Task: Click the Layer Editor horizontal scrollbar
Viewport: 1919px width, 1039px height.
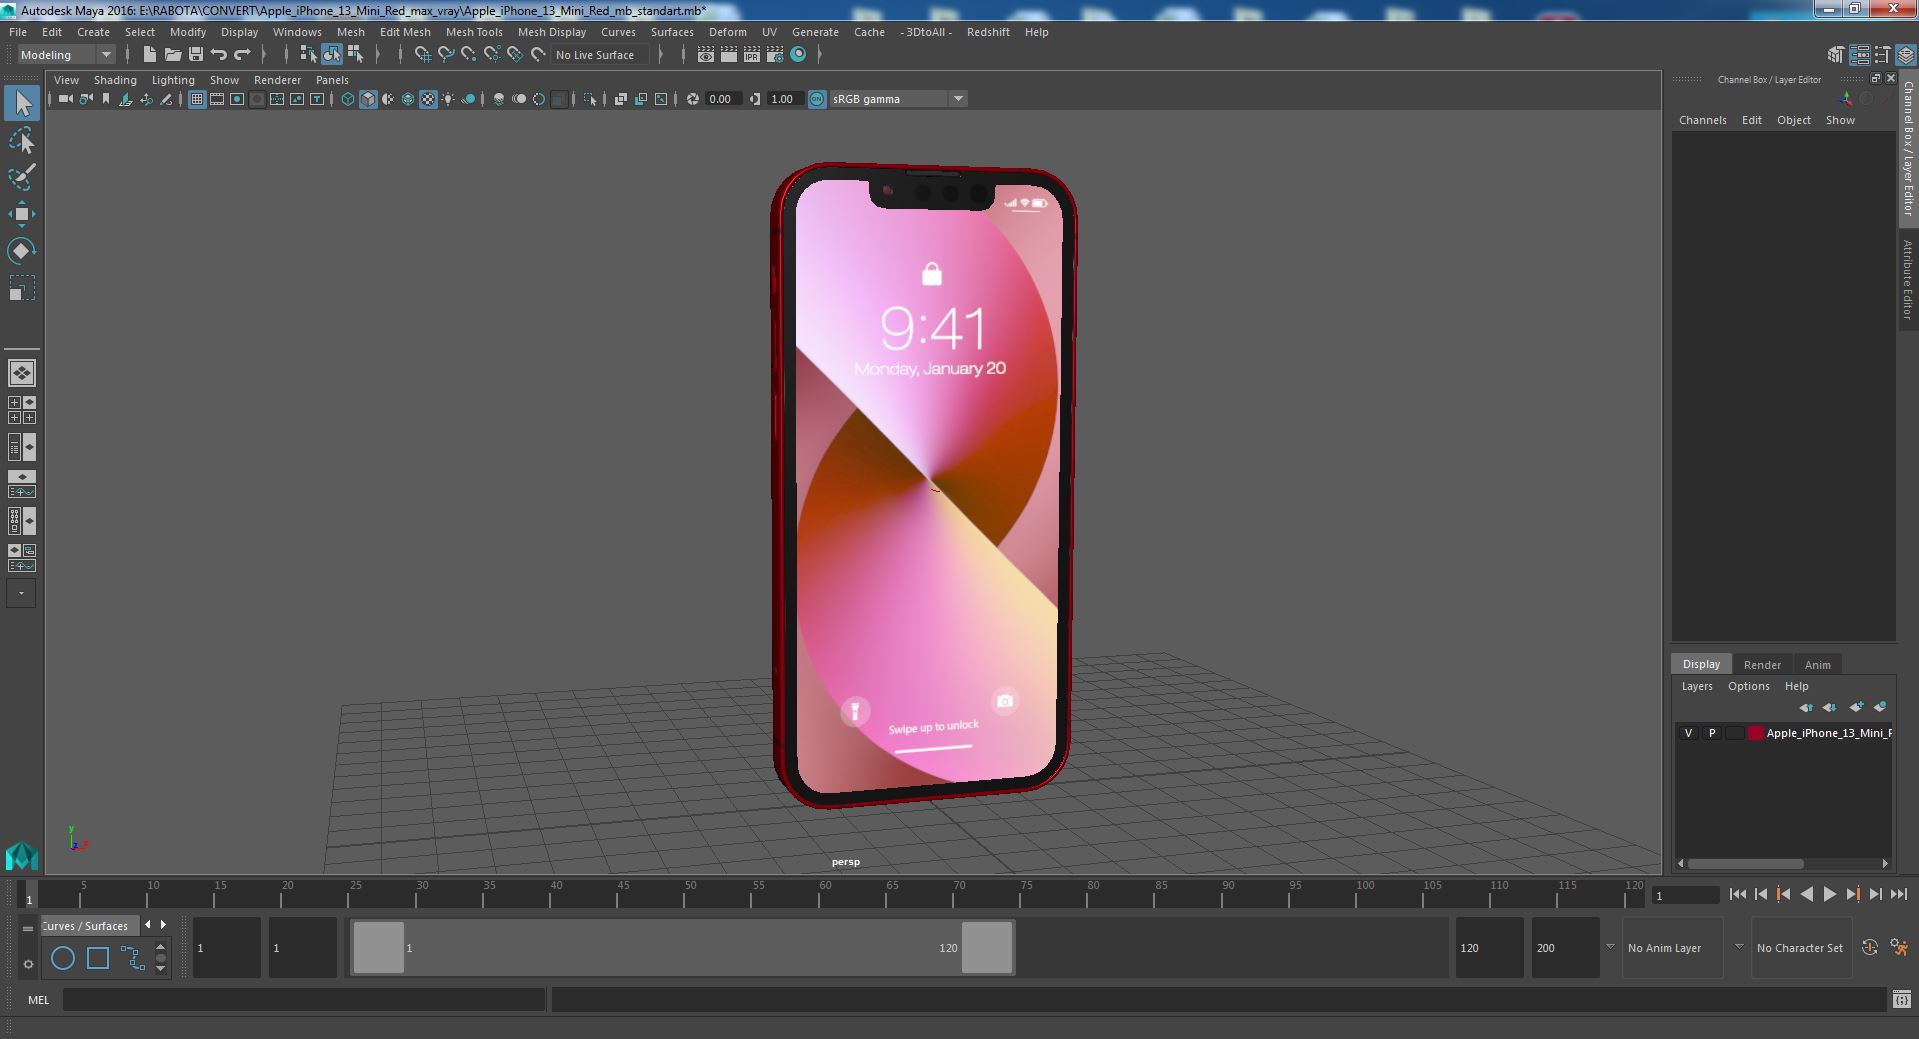Action: click(1746, 863)
